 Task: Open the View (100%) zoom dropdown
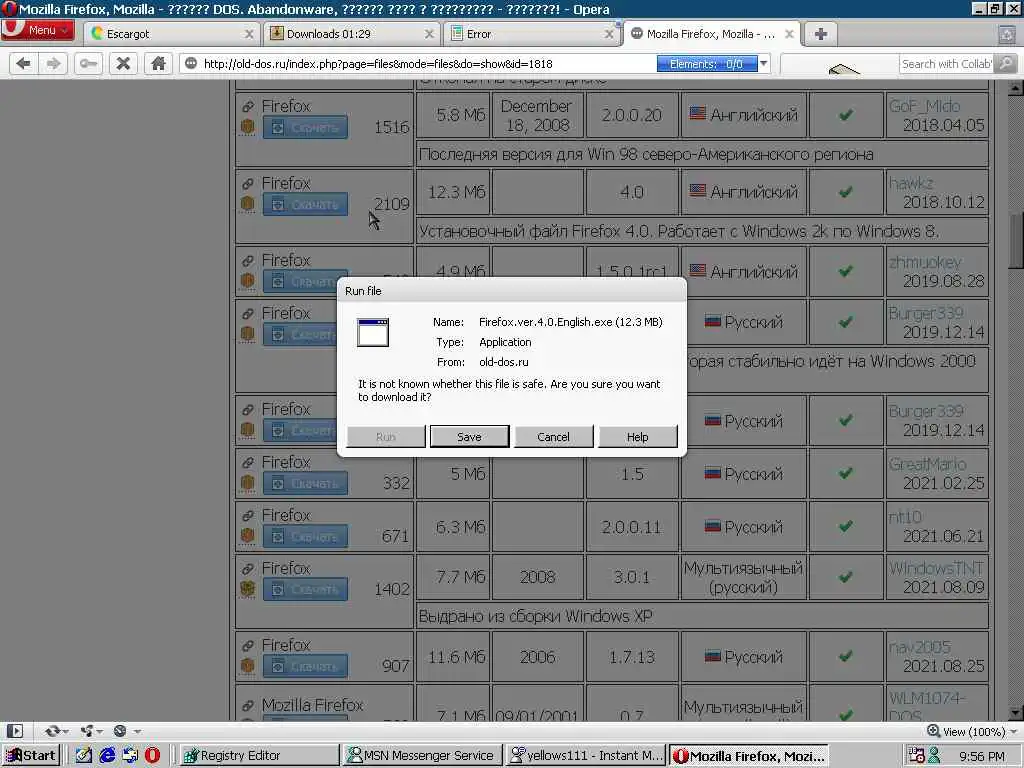tap(972, 731)
